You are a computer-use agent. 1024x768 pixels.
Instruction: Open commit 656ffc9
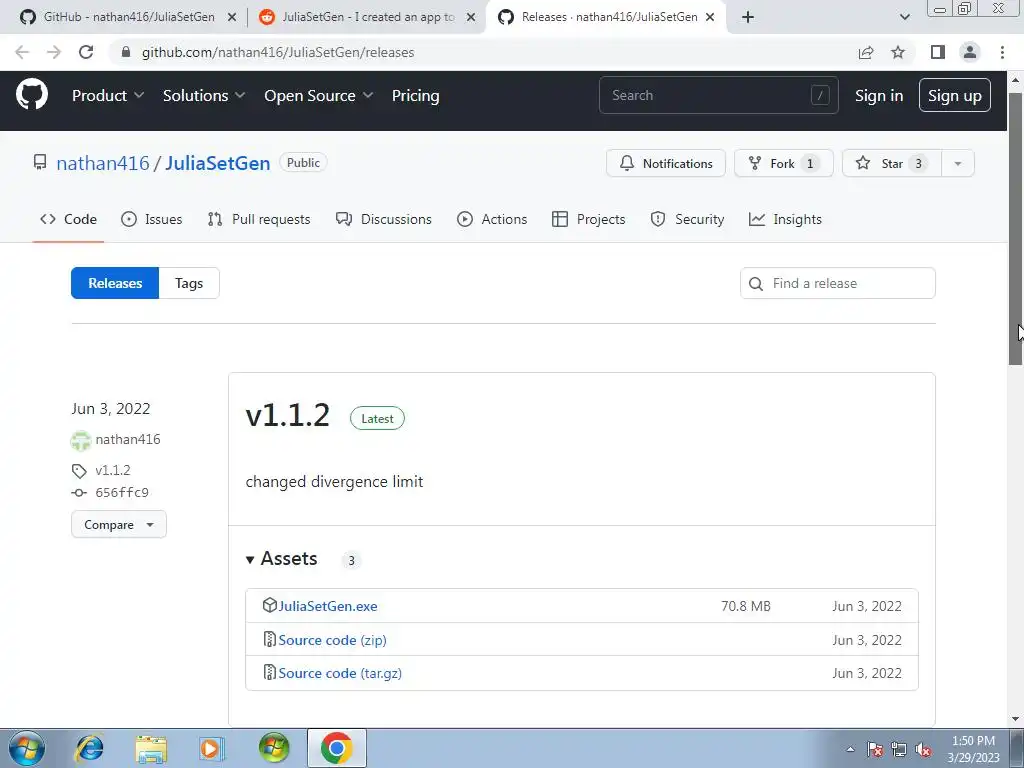coord(122,492)
